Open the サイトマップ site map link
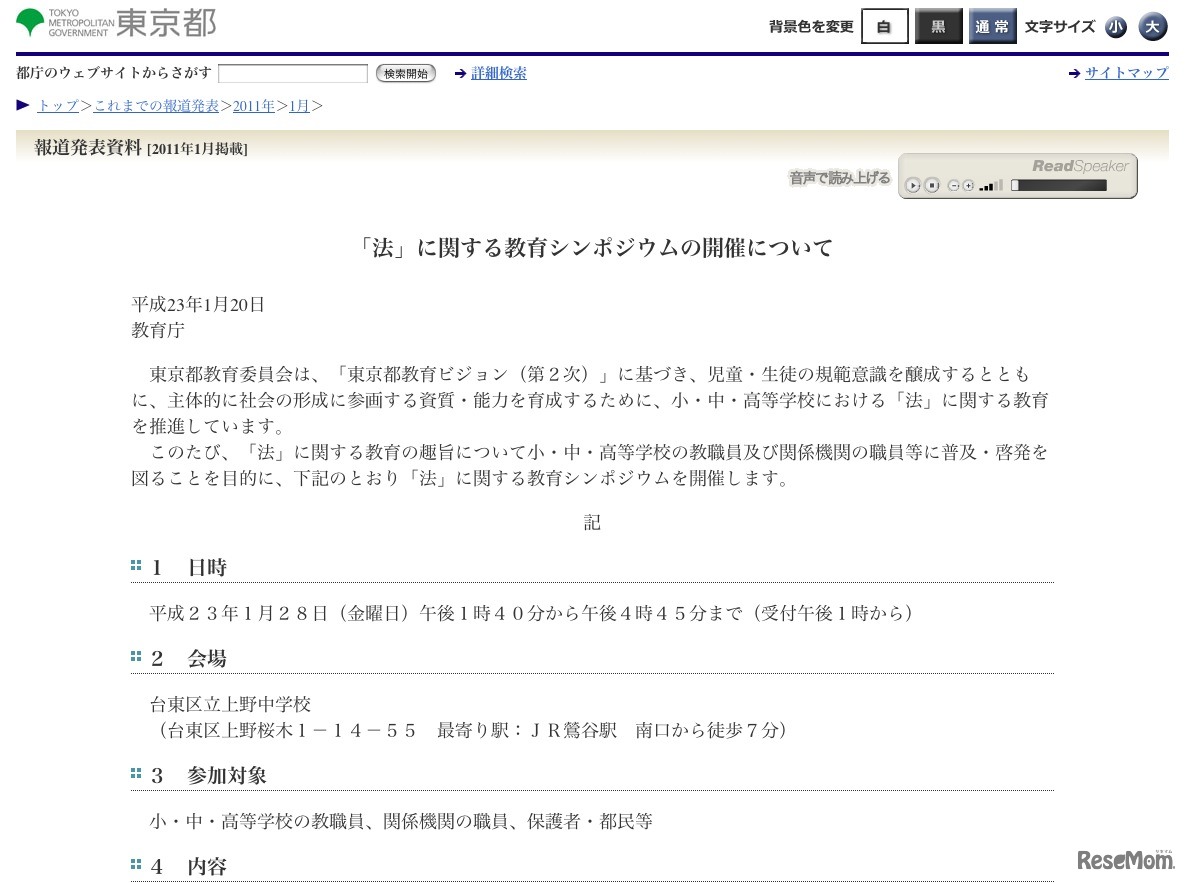The image size is (1188, 883). point(1127,72)
